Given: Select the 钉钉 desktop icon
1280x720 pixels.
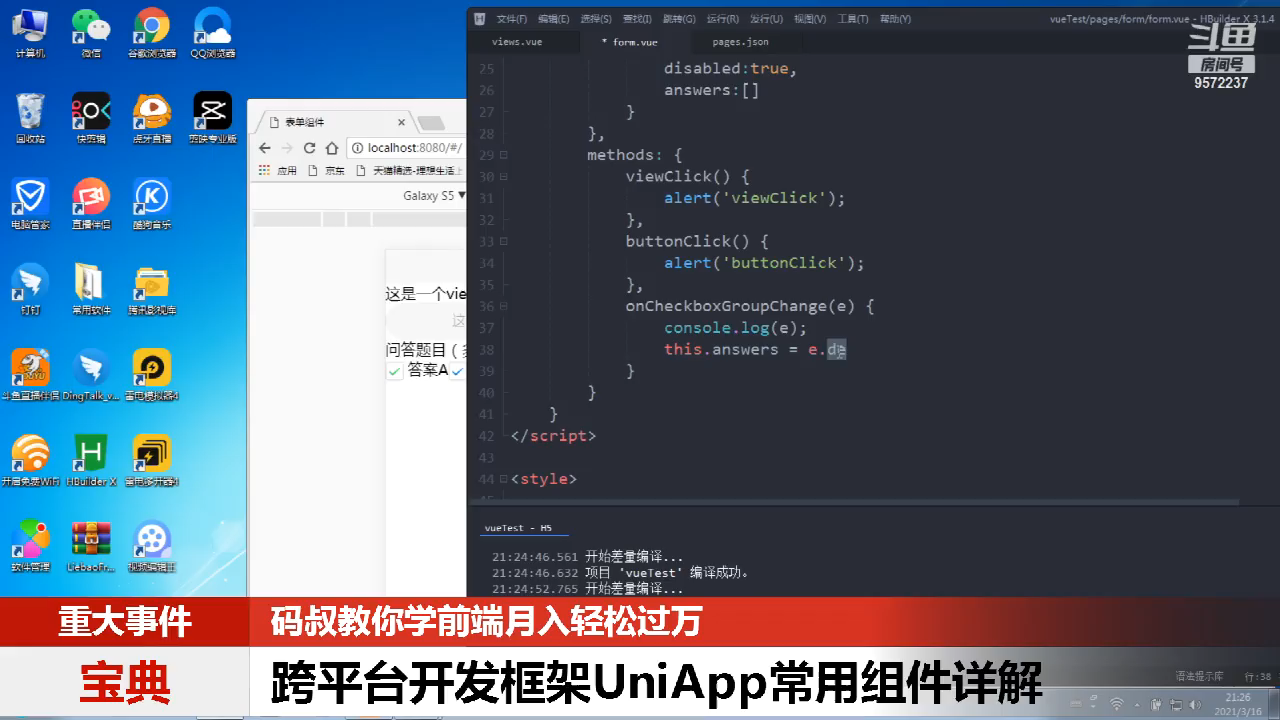Looking at the screenshot, I should 30,290.
